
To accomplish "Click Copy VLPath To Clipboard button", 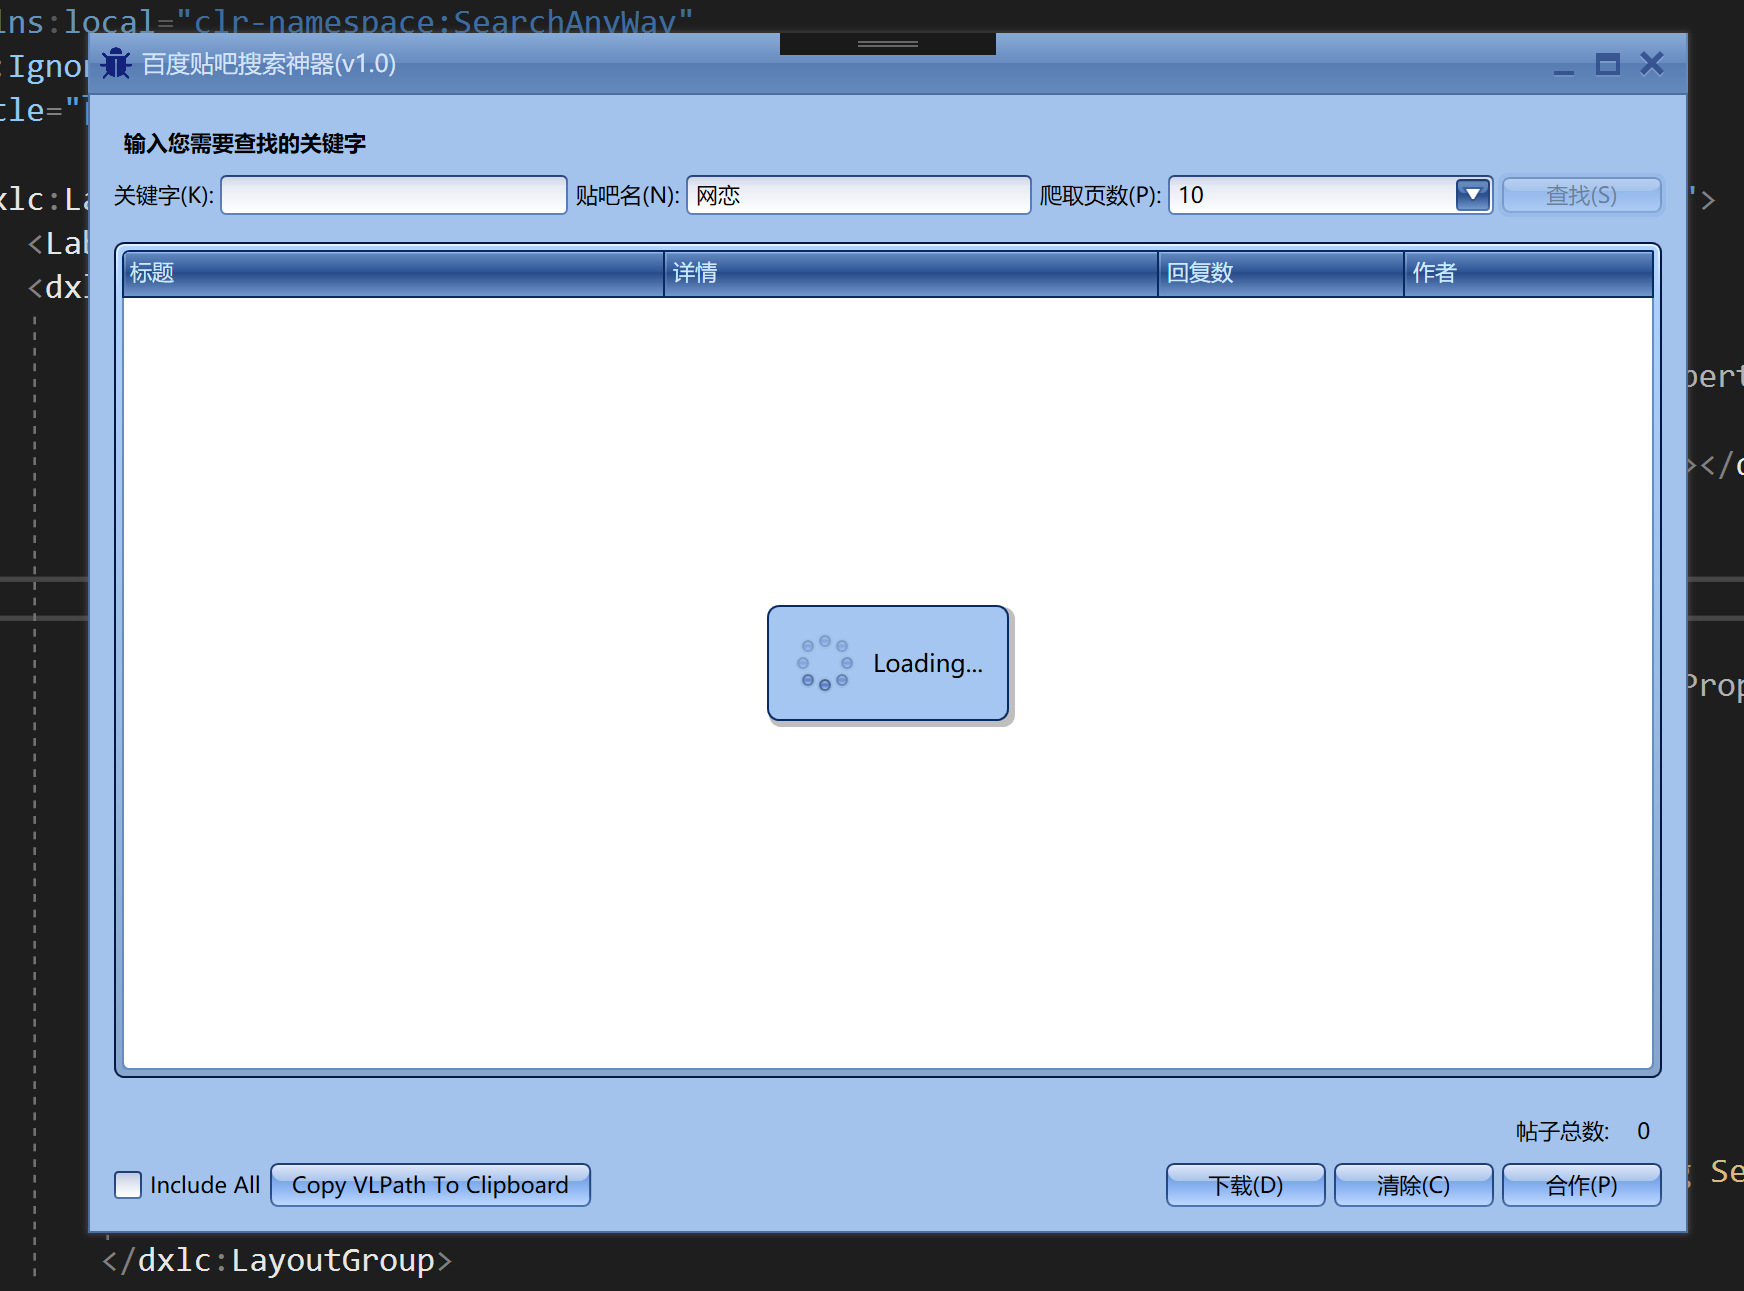I will [430, 1185].
